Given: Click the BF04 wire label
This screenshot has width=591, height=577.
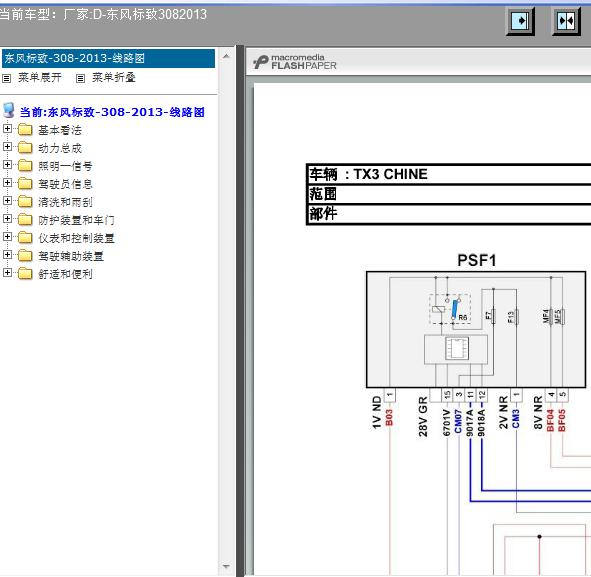Looking at the screenshot, I should [550, 421].
